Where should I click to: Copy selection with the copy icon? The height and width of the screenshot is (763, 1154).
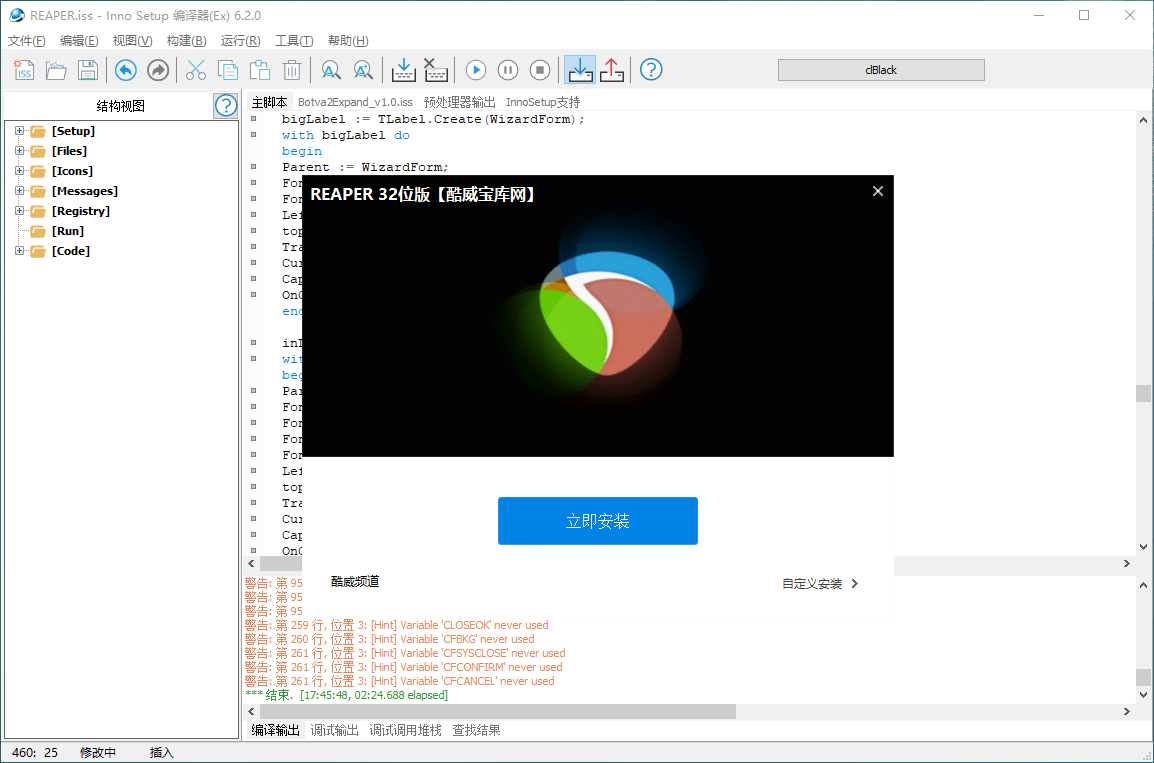tap(228, 70)
